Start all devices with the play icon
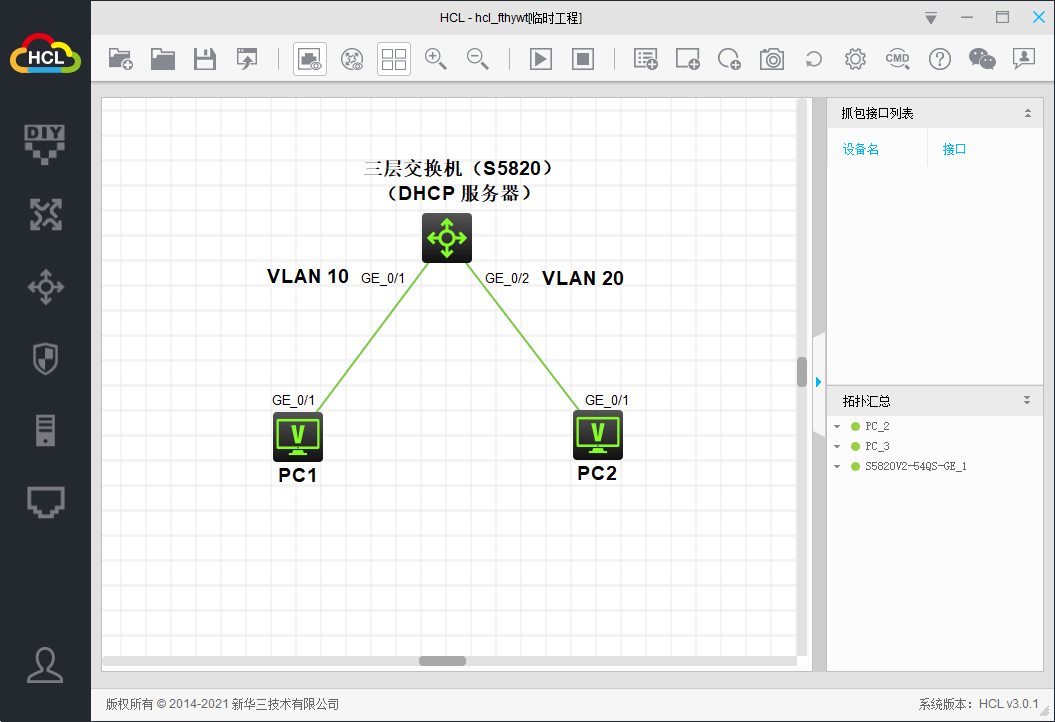 point(540,59)
